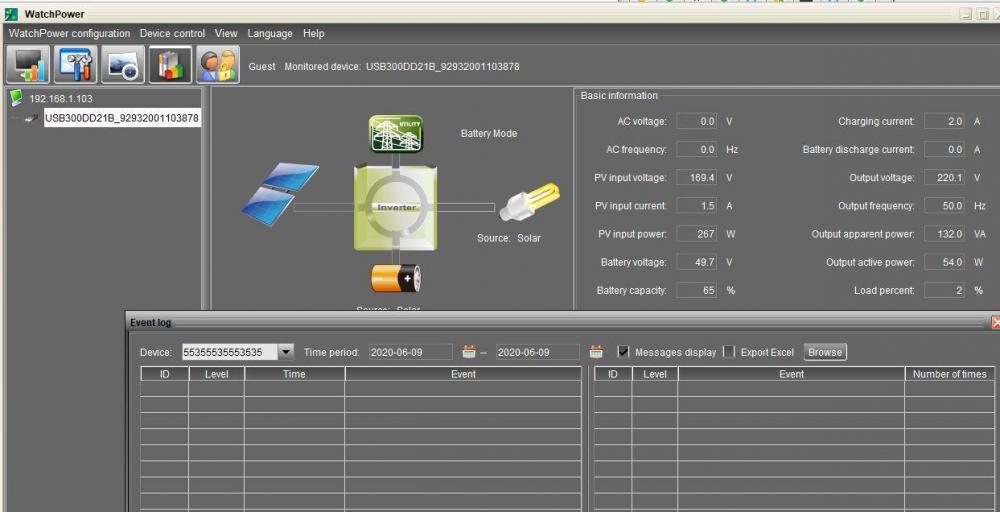Click the Battery Mode status text
The width and height of the screenshot is (1000, 512).
(x=489, y=133)
